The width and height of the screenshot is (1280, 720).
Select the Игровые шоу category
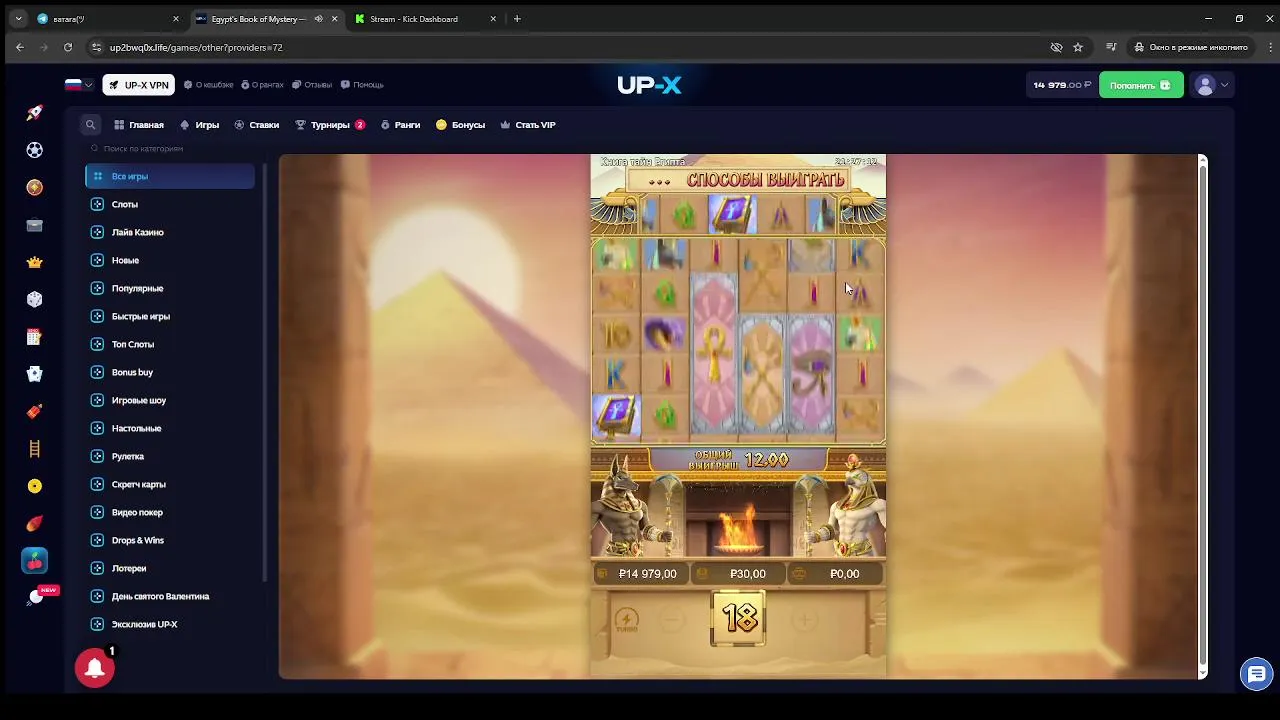(170, 400)
